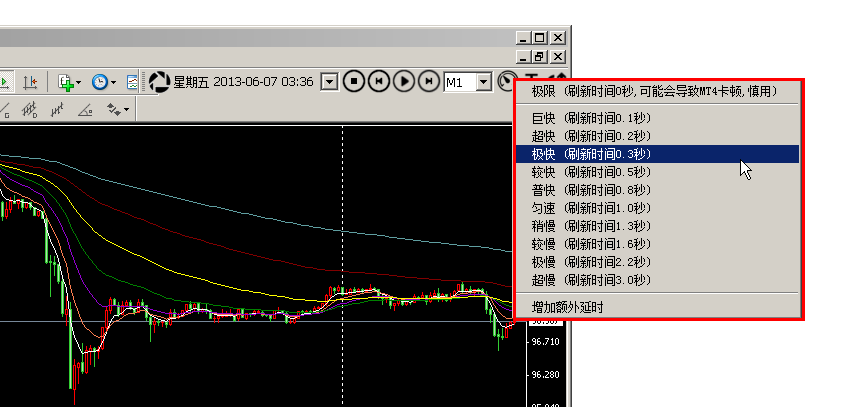Select 匀速 refresh time 1.0 seconds

click(657, 208)
